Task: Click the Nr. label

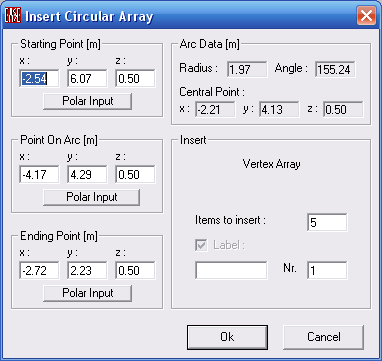Action: tap(290, 268)
